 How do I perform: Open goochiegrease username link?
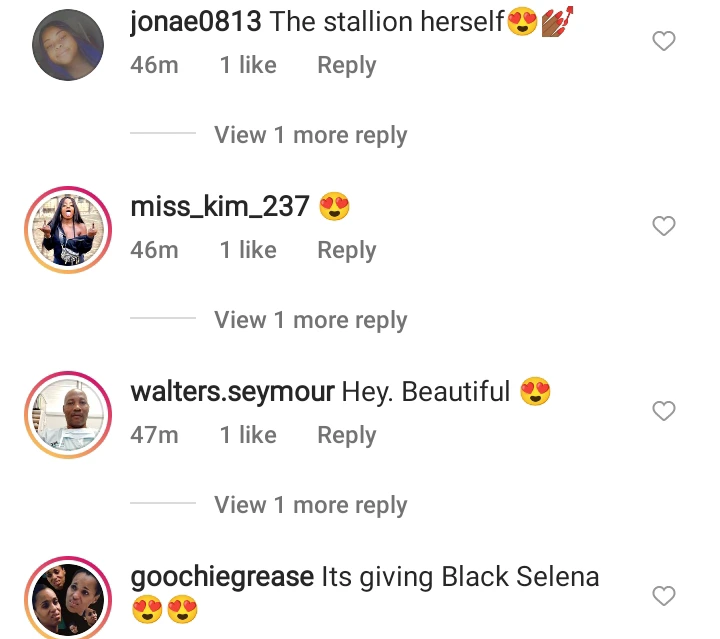pyautogui.click(x=222, y=577)
